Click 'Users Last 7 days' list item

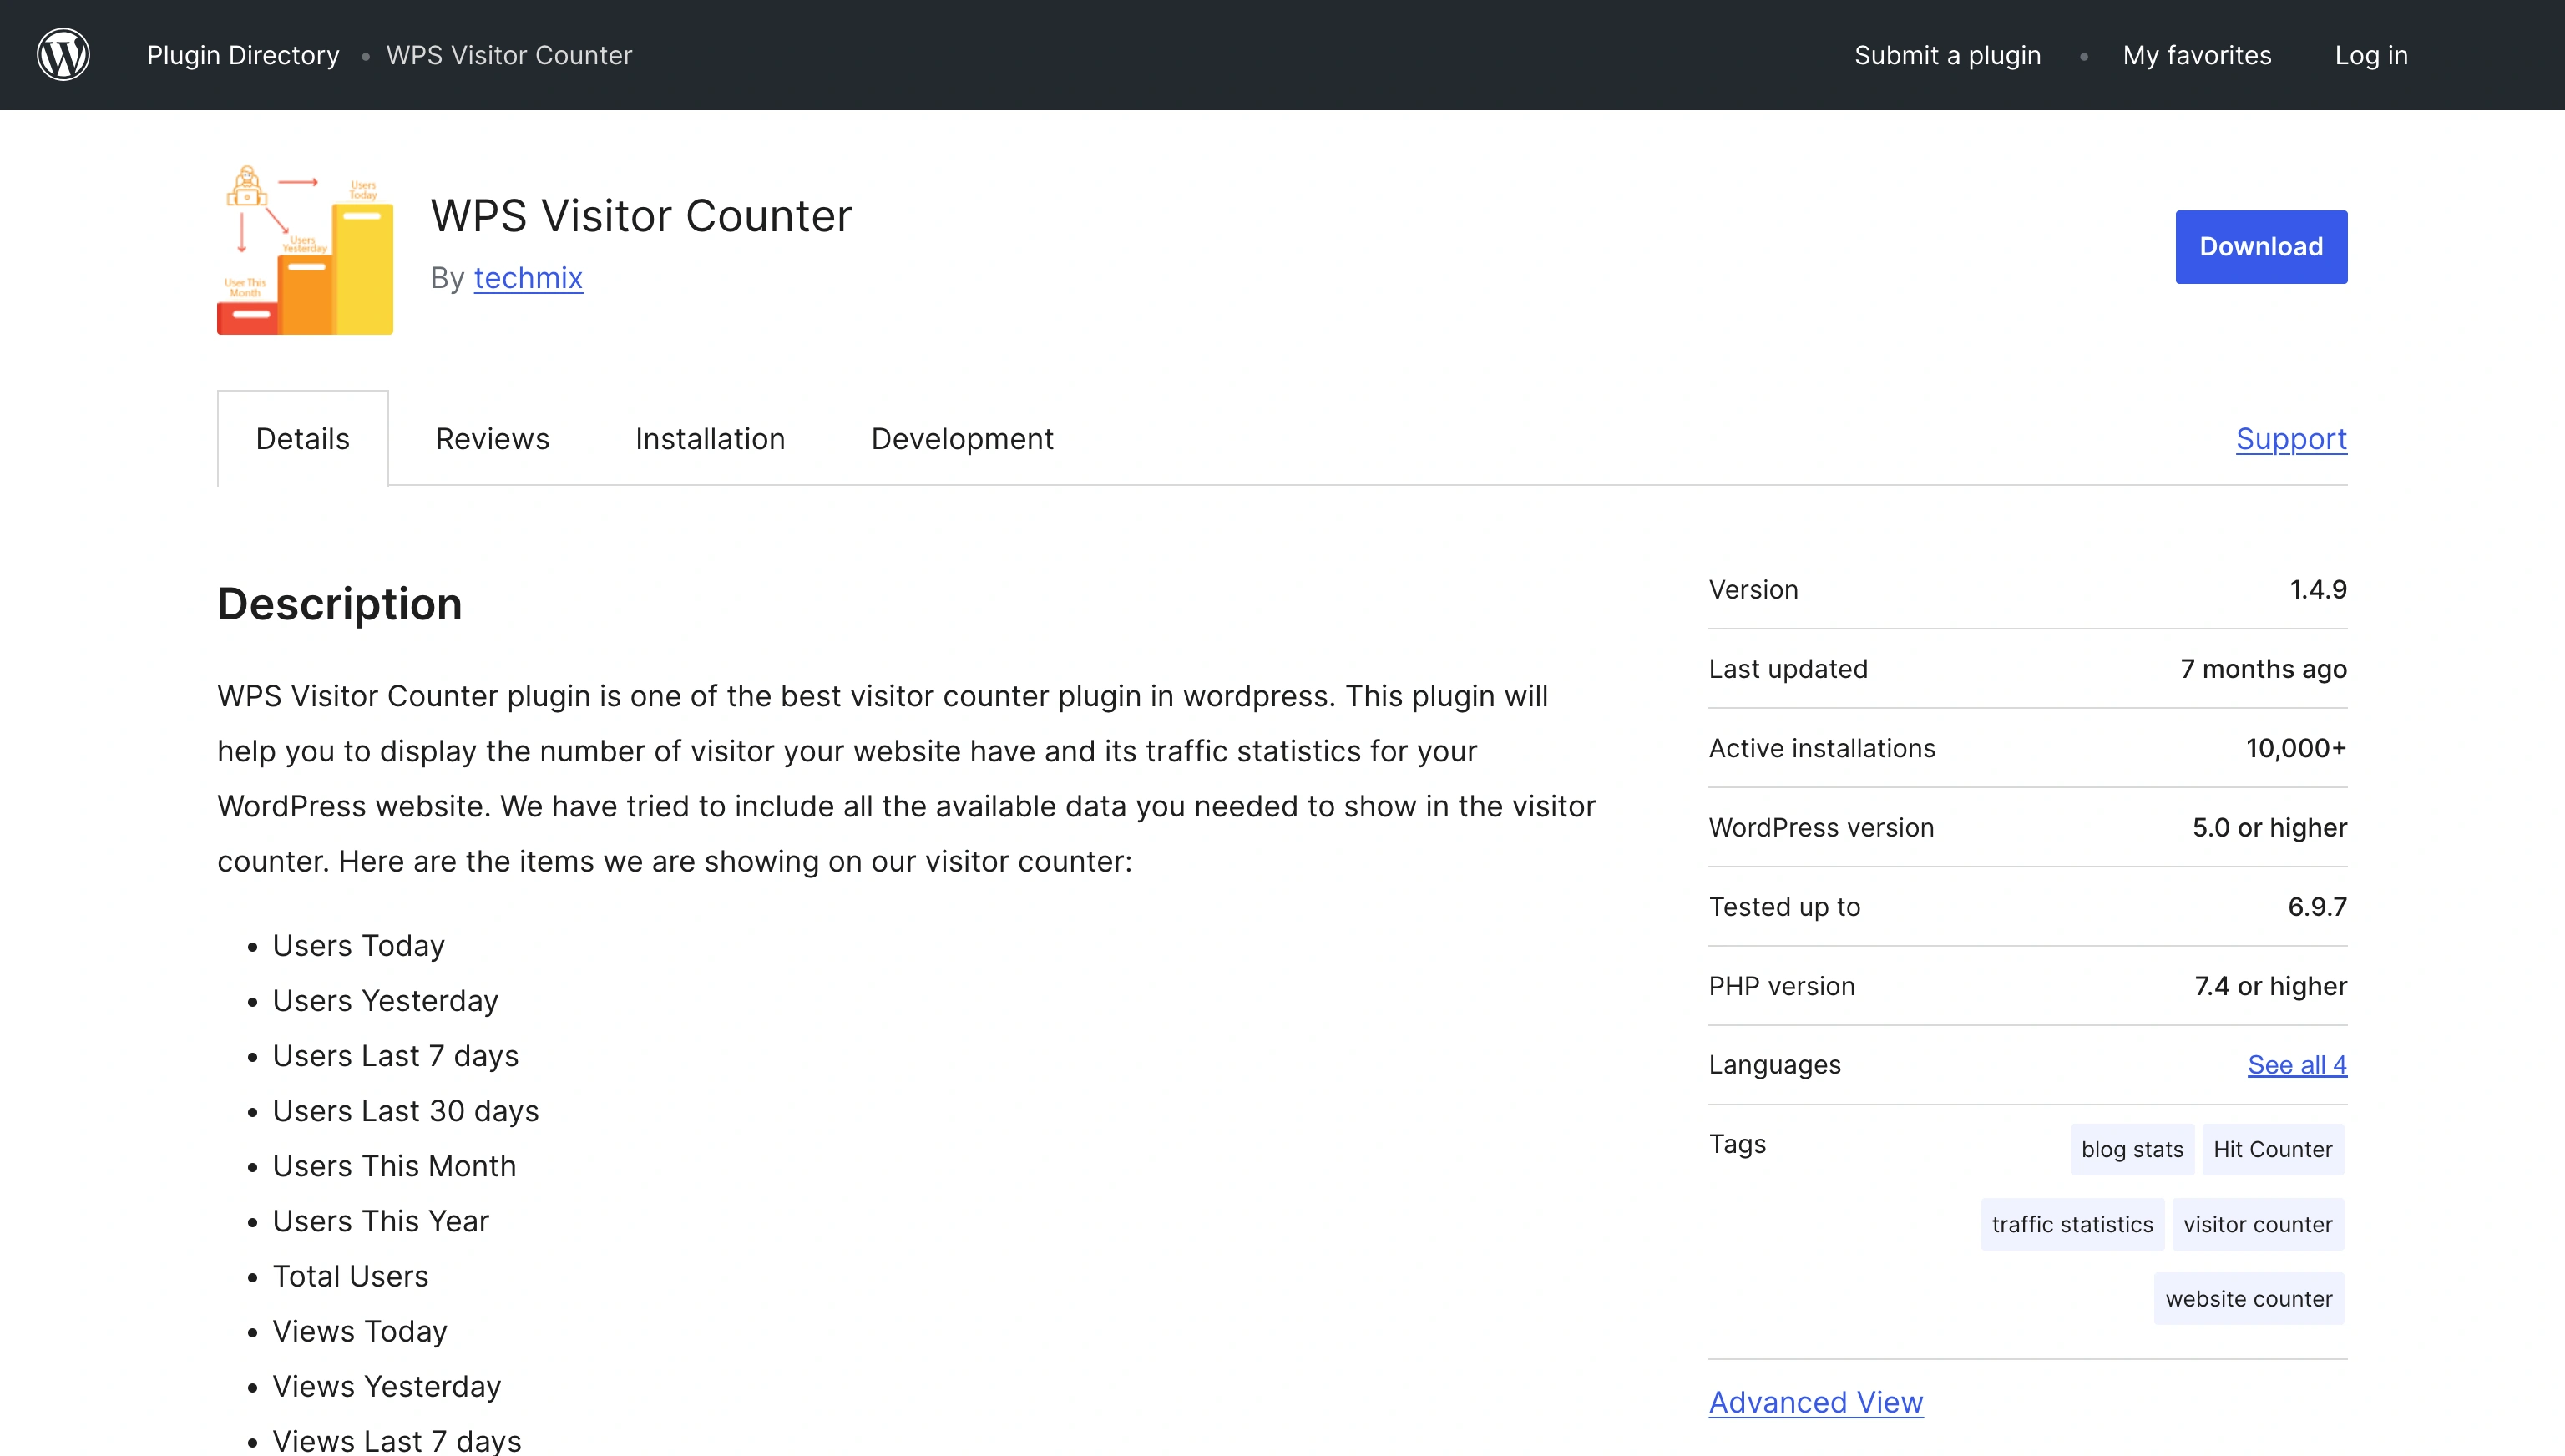tap(395, 1055)
